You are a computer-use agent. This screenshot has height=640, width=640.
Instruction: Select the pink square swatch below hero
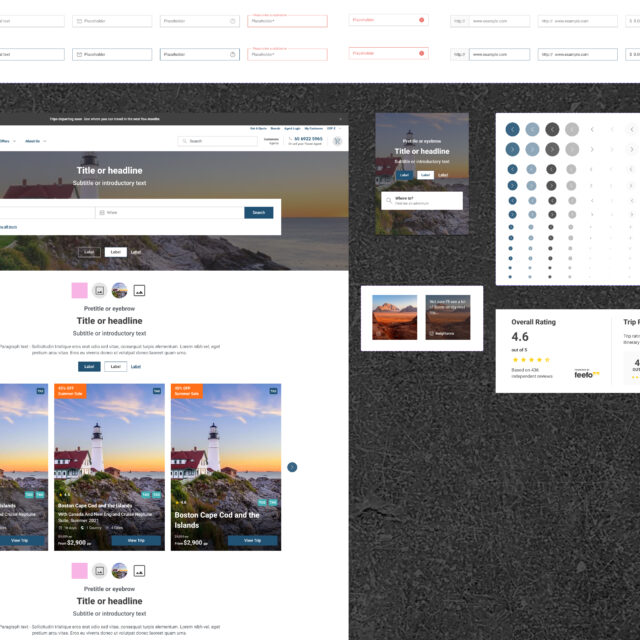(x=79, y=291)
